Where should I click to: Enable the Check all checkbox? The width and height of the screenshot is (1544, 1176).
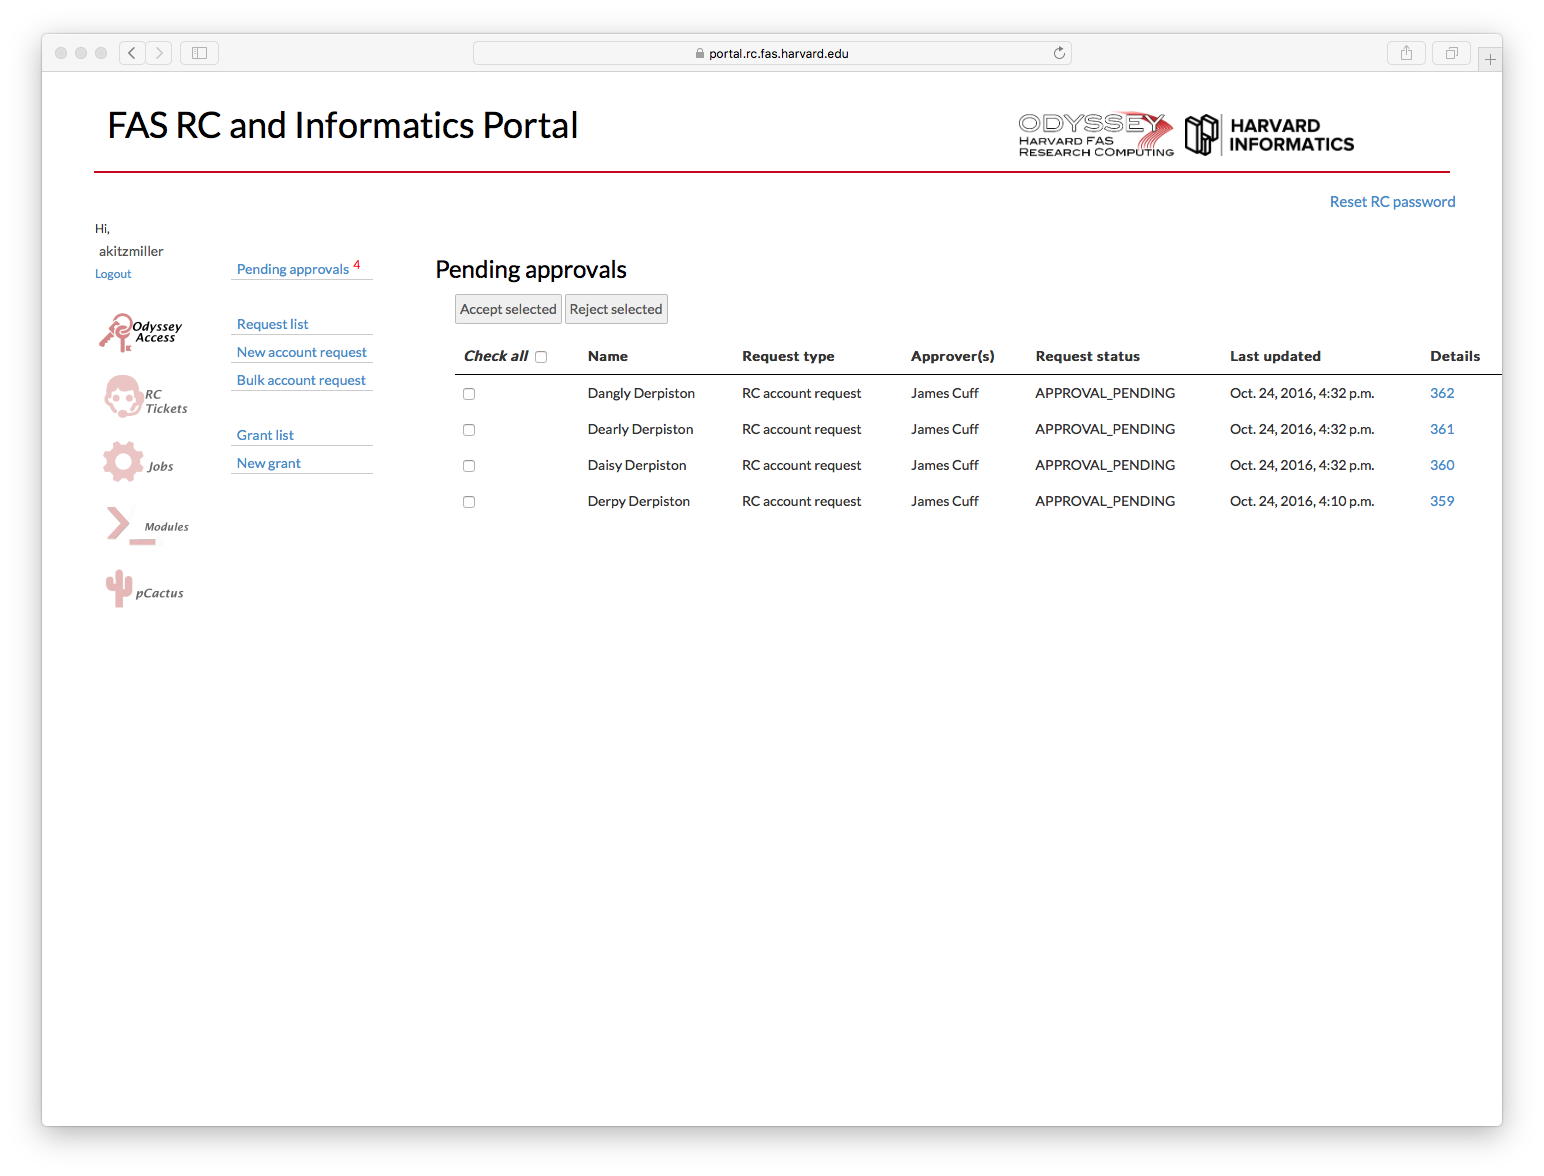point(541,357)
